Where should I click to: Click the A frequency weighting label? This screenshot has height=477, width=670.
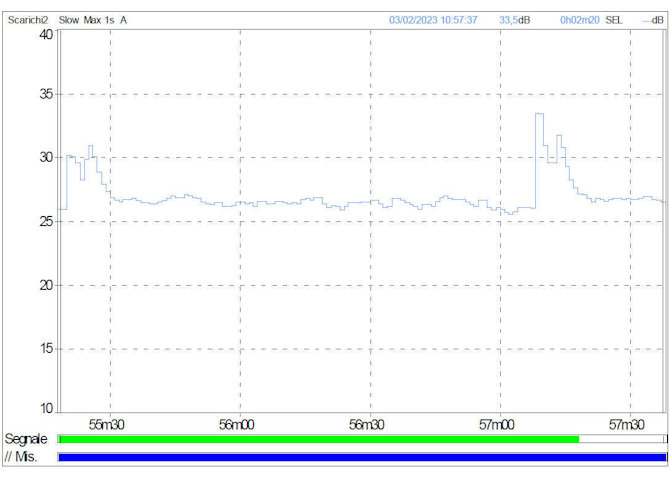point(124,20)
